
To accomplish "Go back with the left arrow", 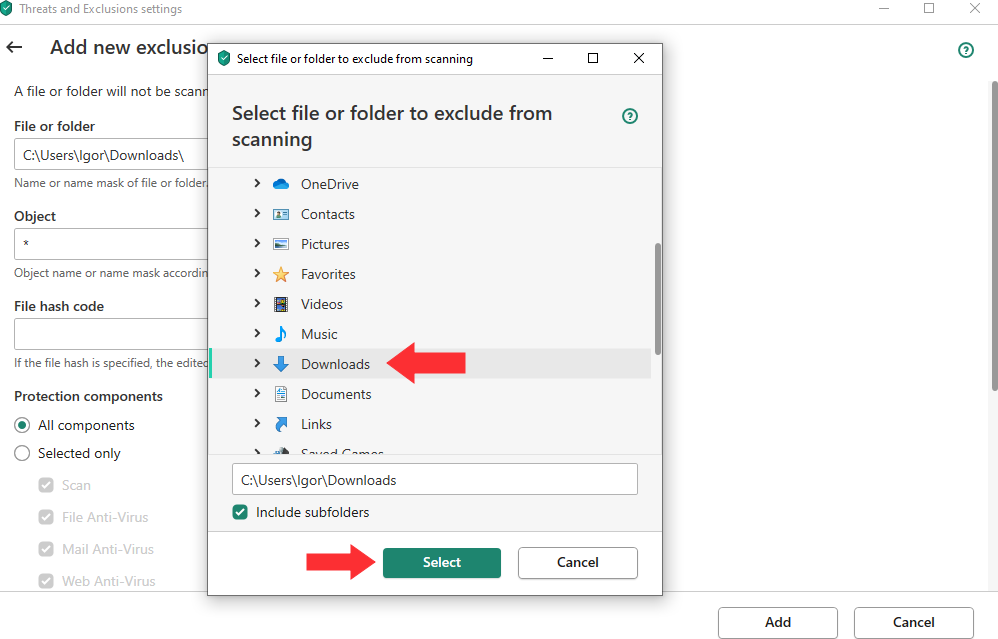I will [14, 47].
